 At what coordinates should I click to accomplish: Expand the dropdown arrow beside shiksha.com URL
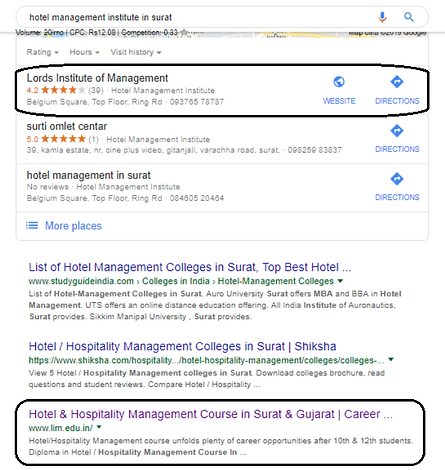click(x=391, y=360)
